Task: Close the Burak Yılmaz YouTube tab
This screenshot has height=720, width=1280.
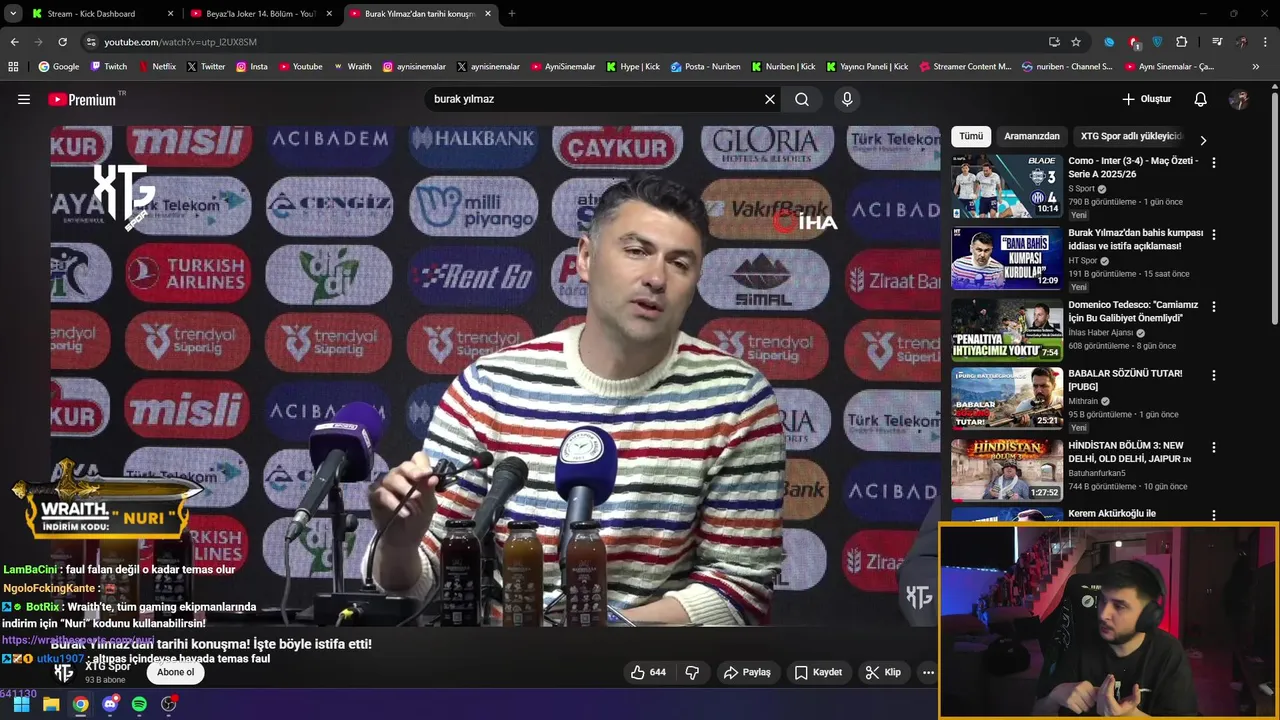Action: 488,14
